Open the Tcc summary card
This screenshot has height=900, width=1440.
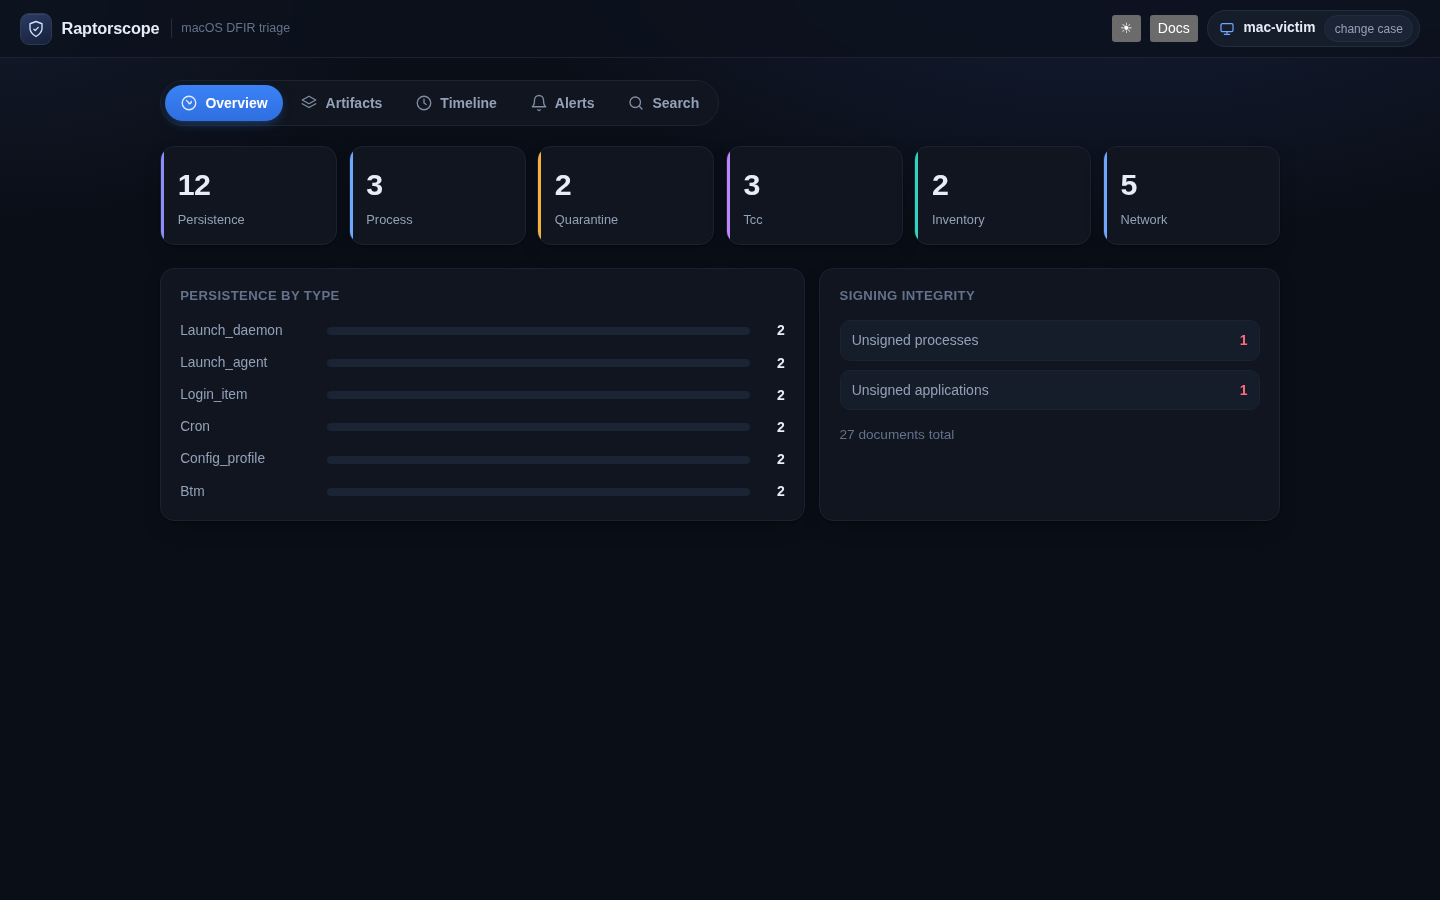pos(815,196)
